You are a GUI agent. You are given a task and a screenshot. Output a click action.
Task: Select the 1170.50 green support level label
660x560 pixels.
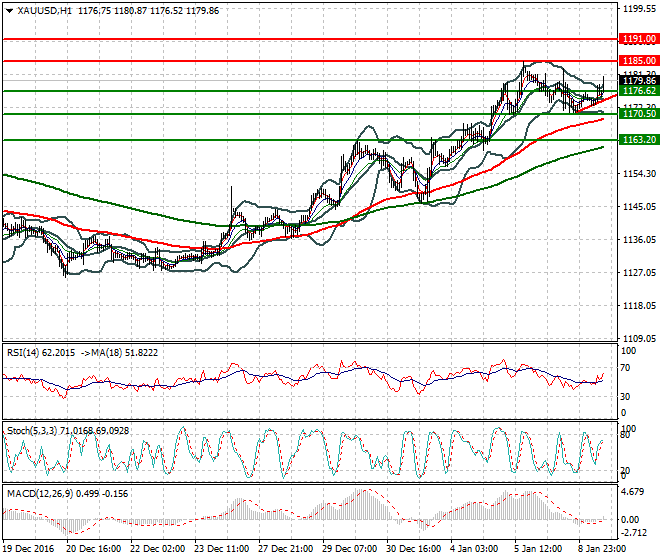tap(639, 114)
